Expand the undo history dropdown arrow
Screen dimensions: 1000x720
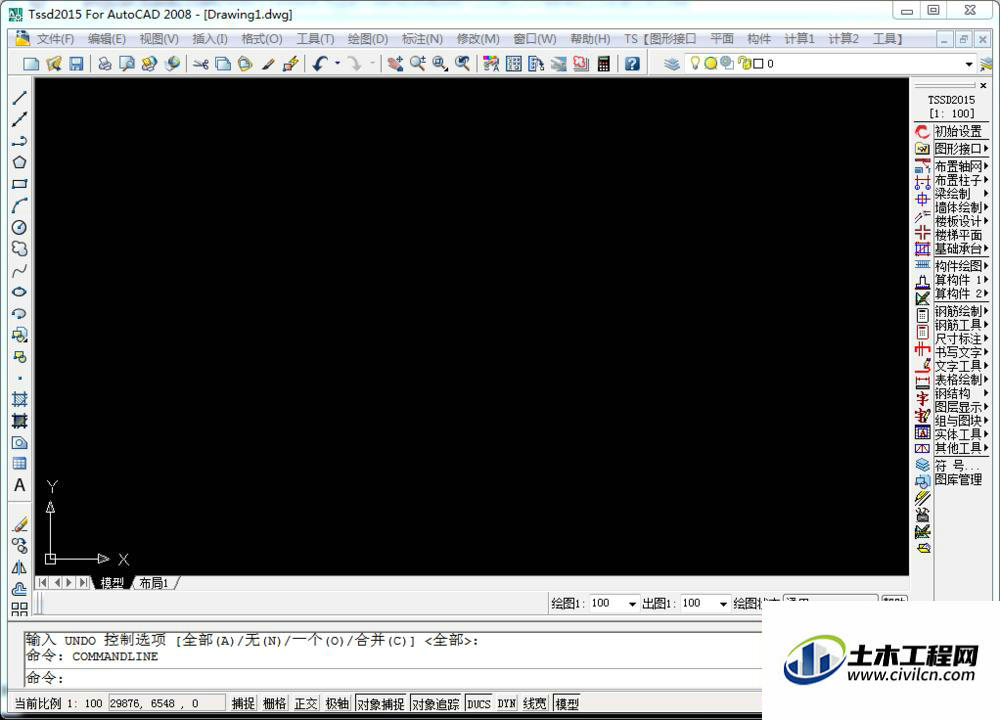[x=337, y=63]
